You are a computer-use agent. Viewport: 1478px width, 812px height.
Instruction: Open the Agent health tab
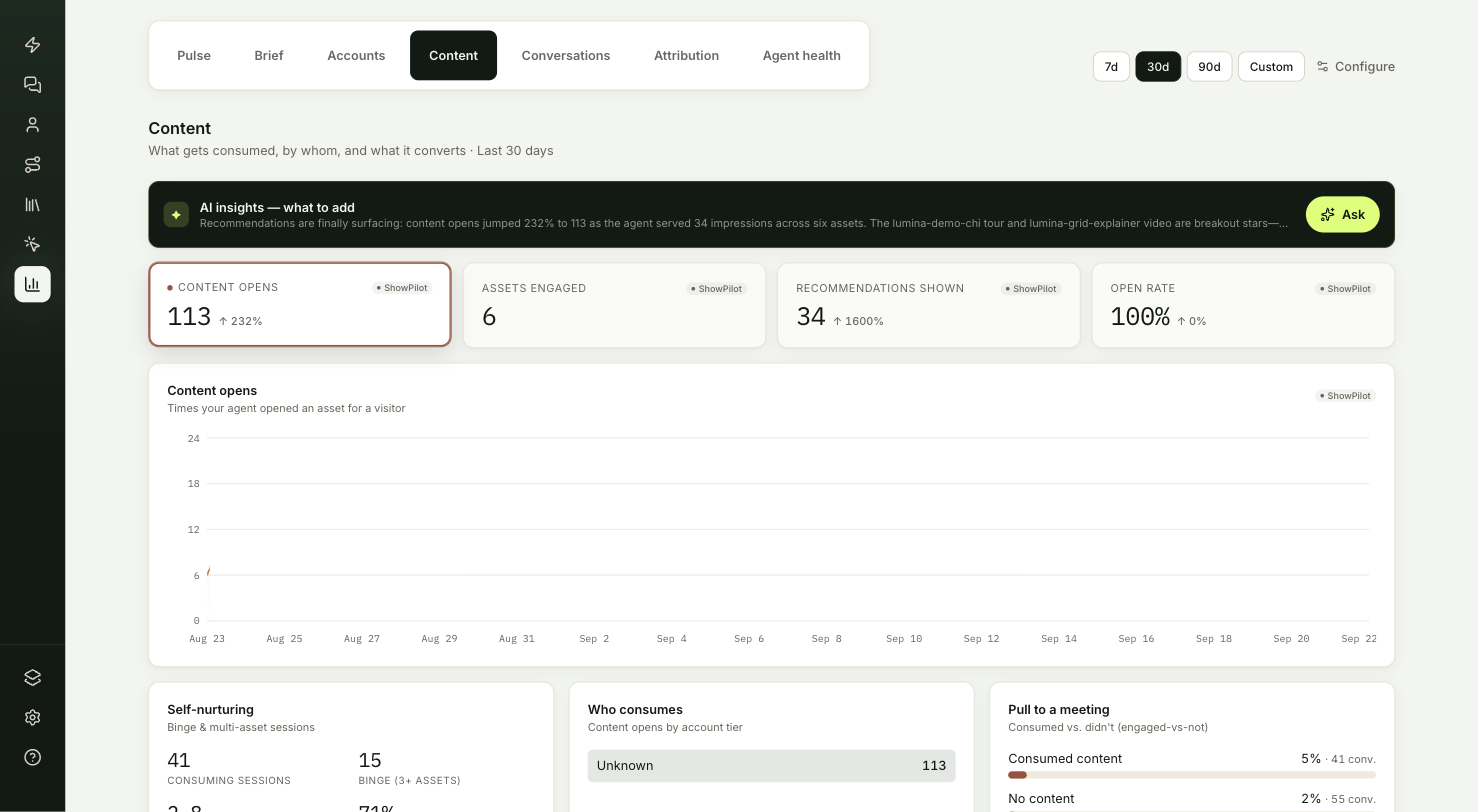802,55
